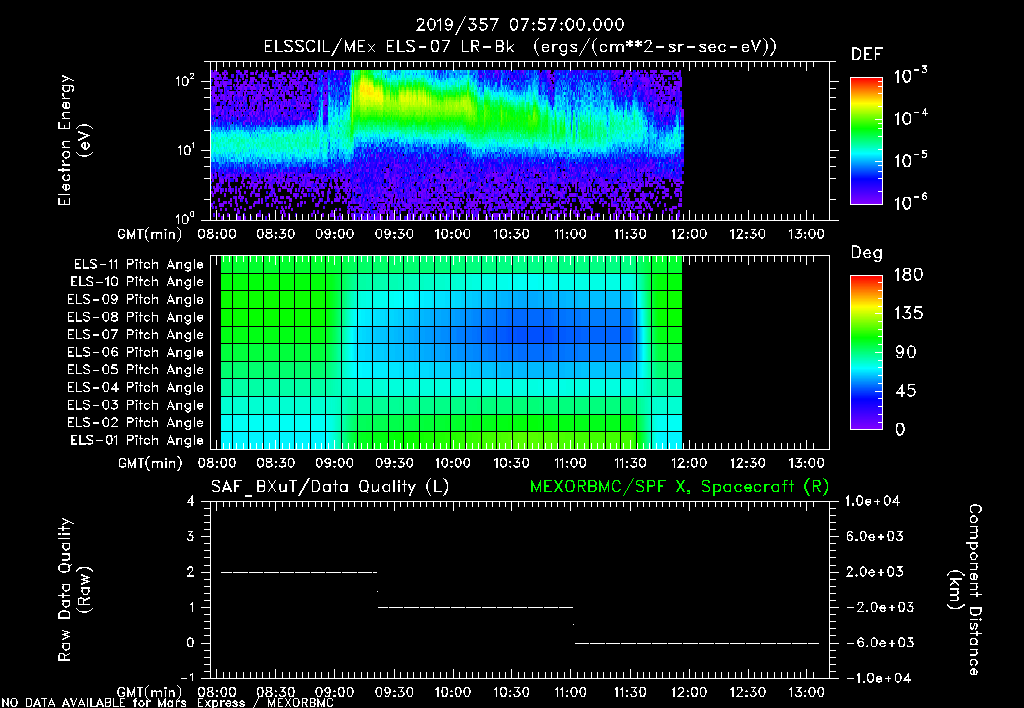This screenshot has width=1024, height=708.
Task: Click the Deg pitch angle color bar
Action: pyautogui.click(x=866, y=353)
